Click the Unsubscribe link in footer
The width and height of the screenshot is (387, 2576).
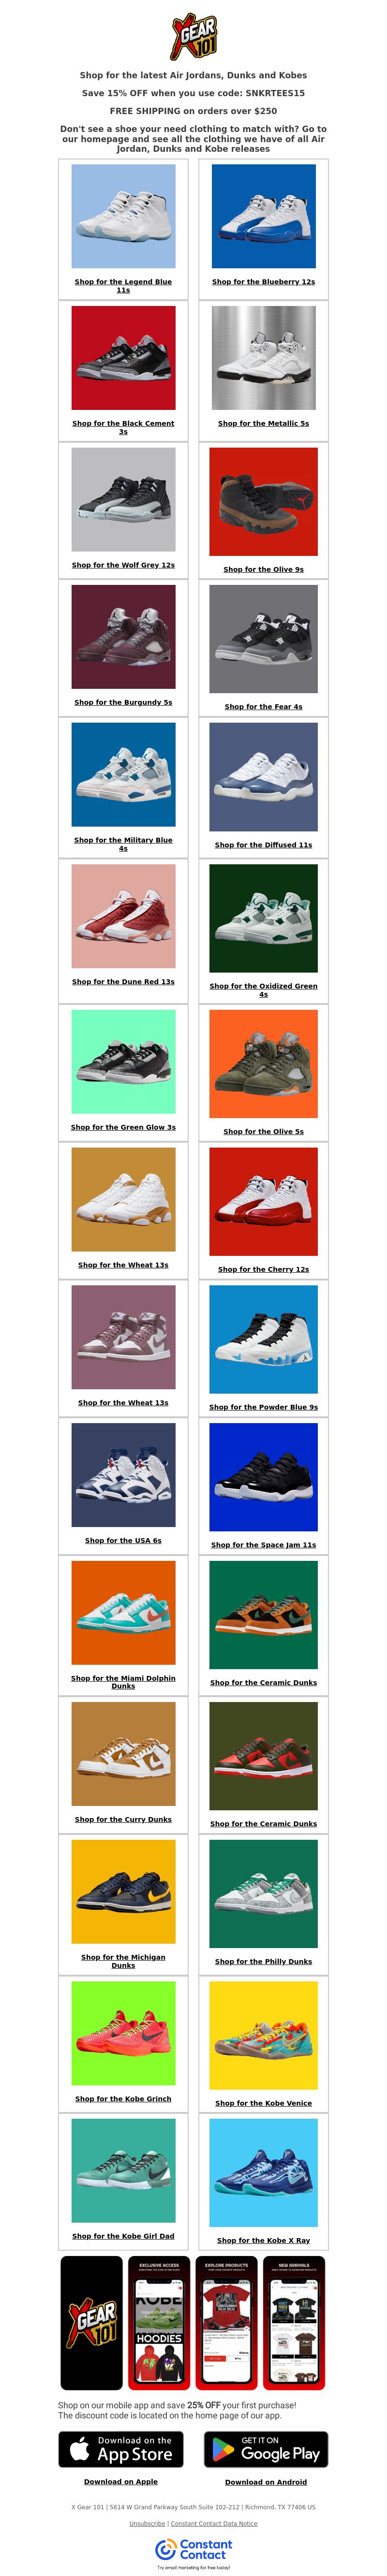pyautogui.click(x=147, y=2524)
